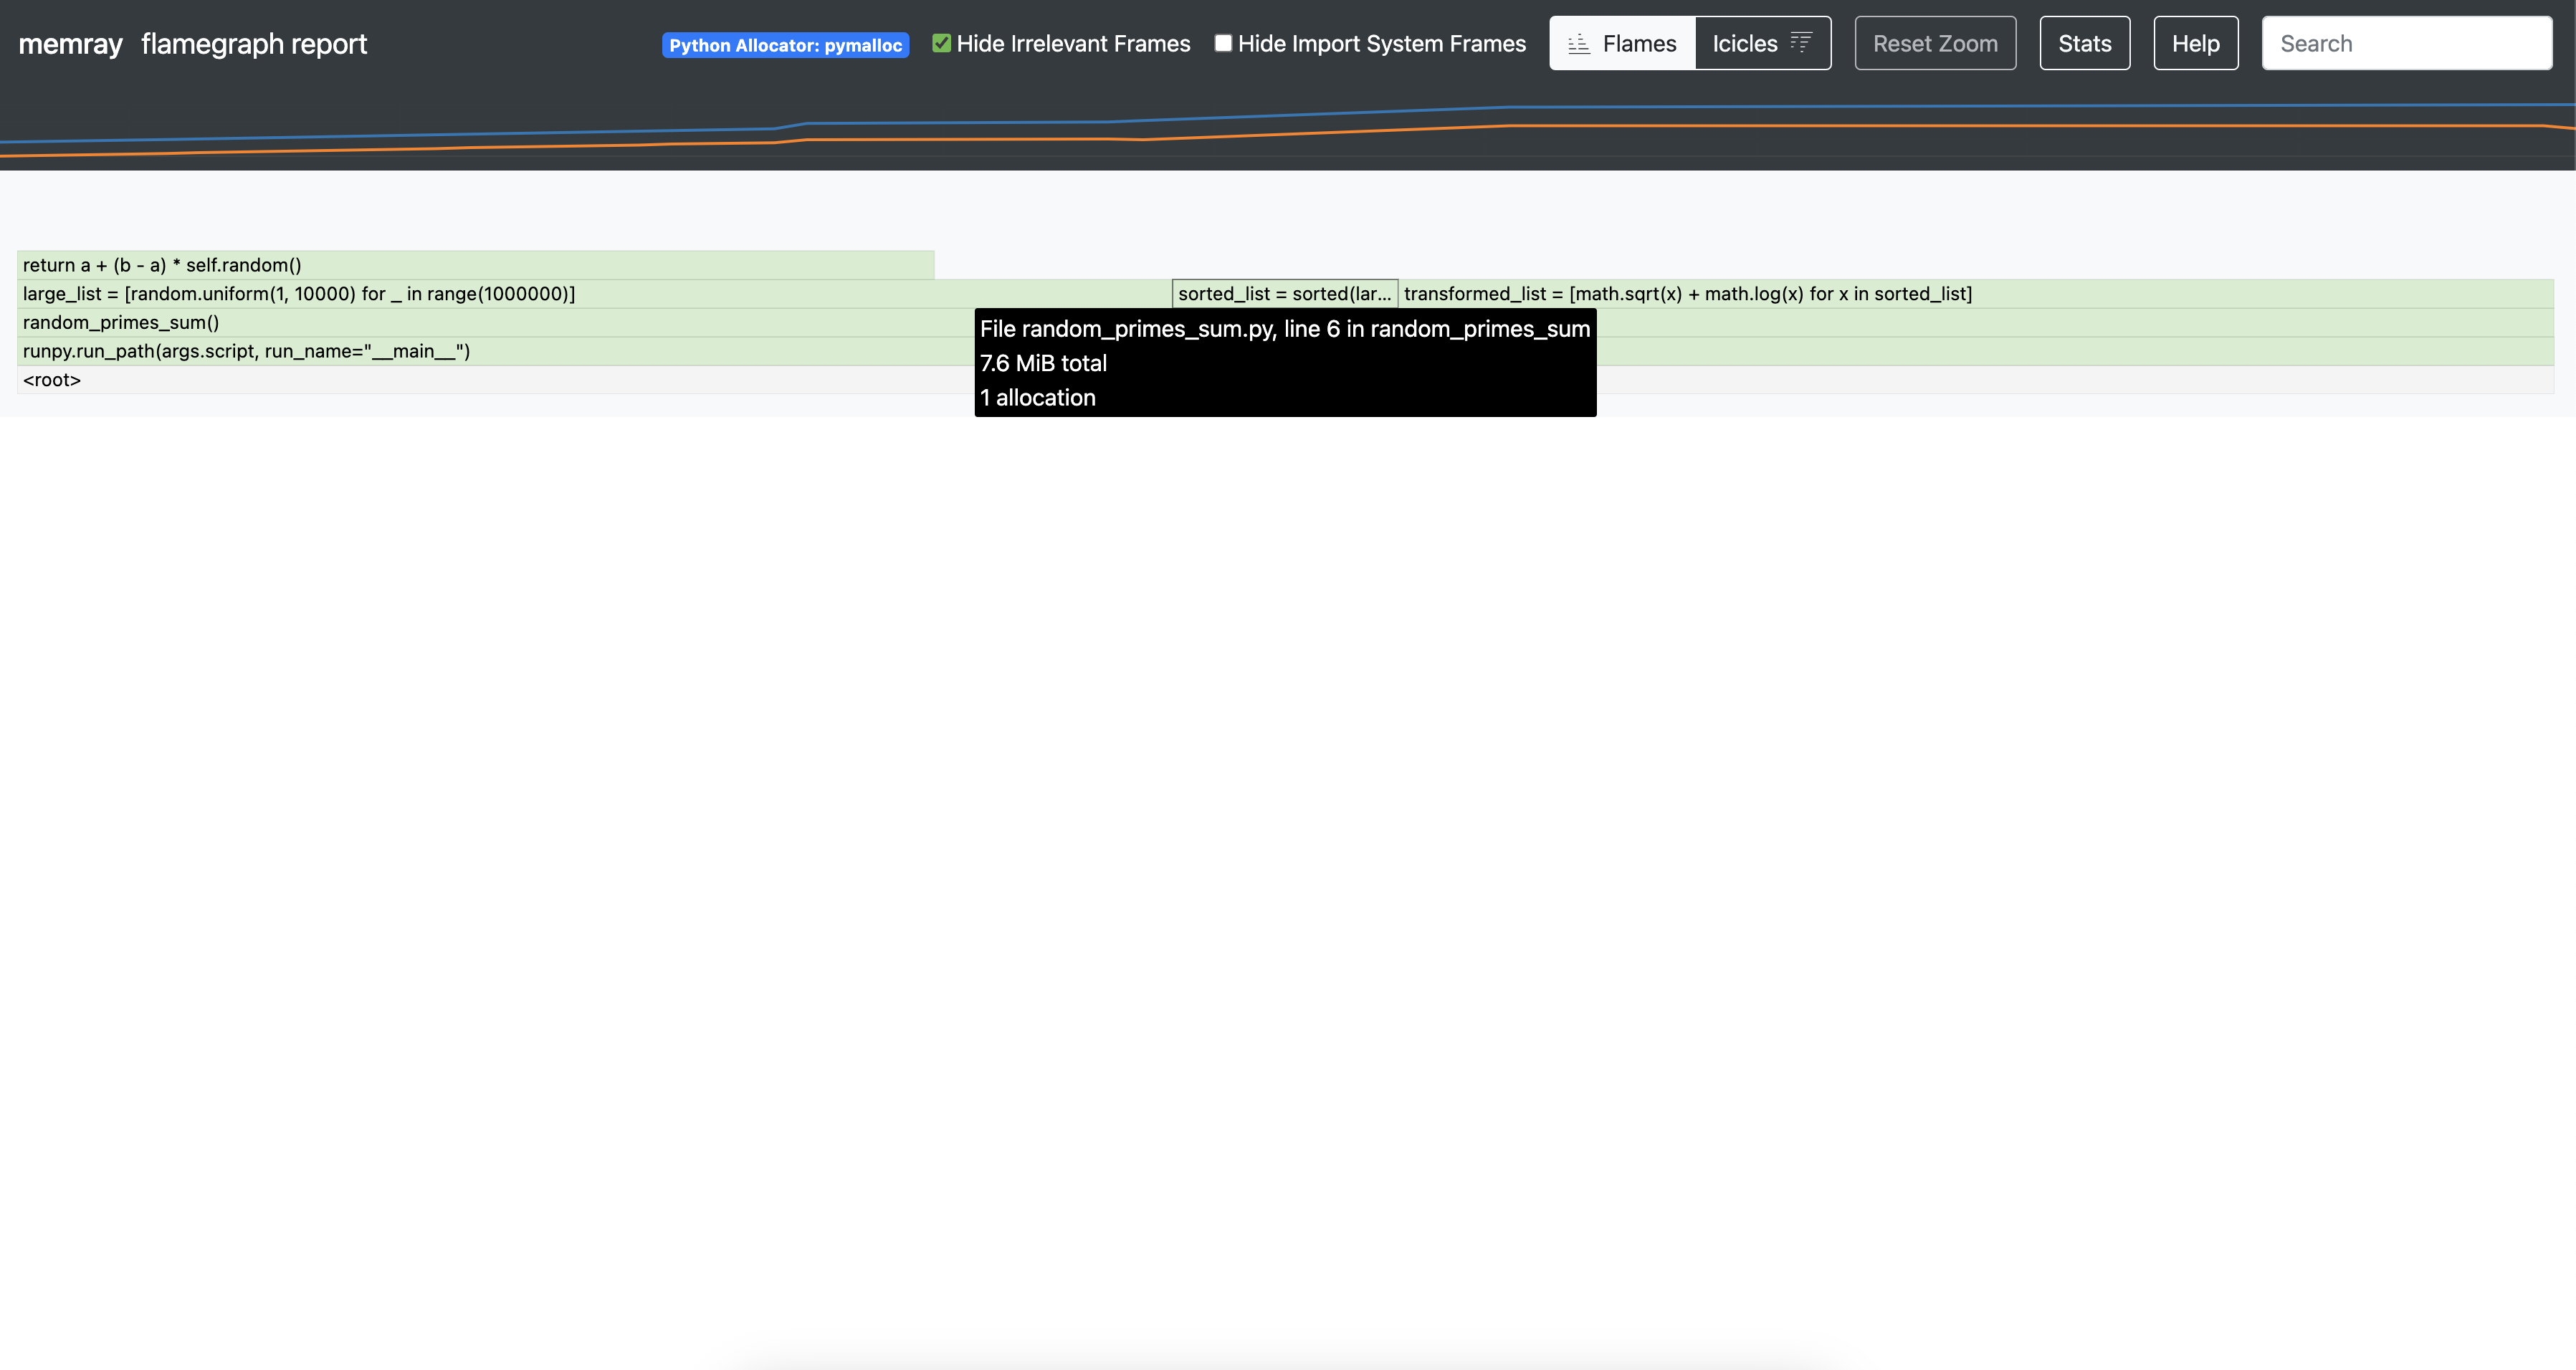Open the Stats dialog
2576x1370 pixels.
pos(2085,43)
